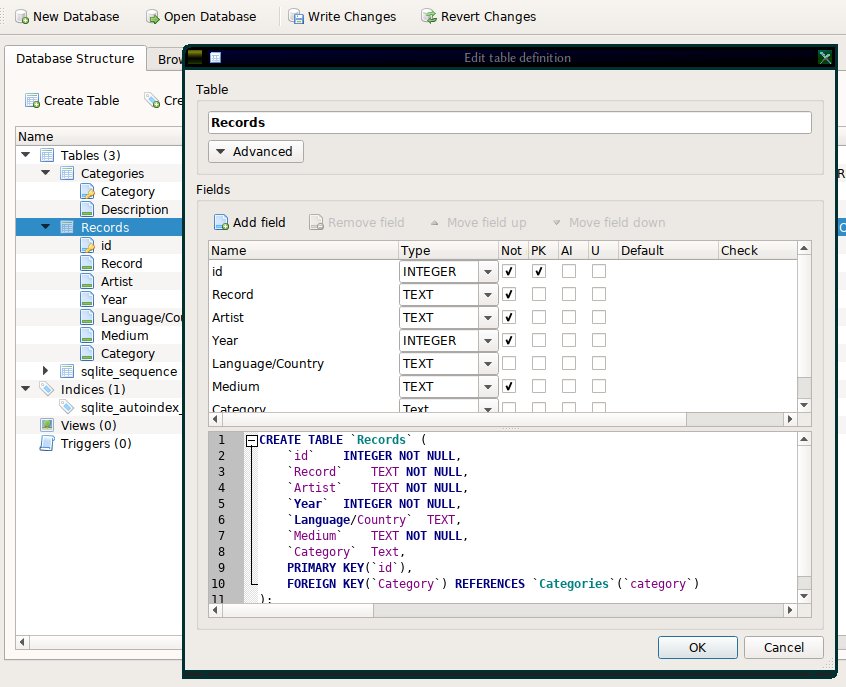Viewport: 846px width, 687px height.
Task: Toggle the PK checkbox for id field
Action: [x=539, y=272]
